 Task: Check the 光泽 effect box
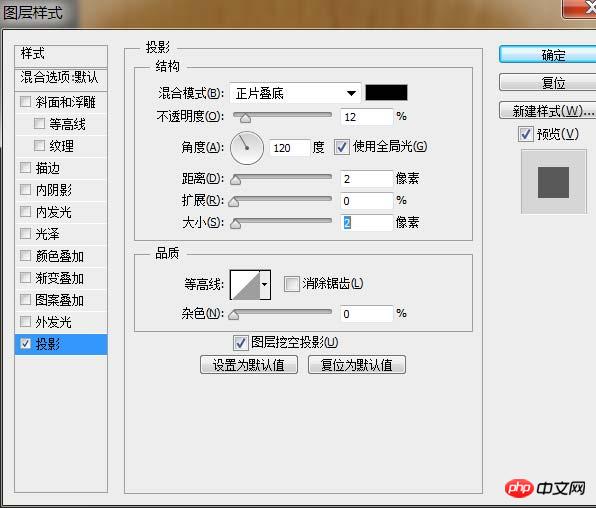25,233
